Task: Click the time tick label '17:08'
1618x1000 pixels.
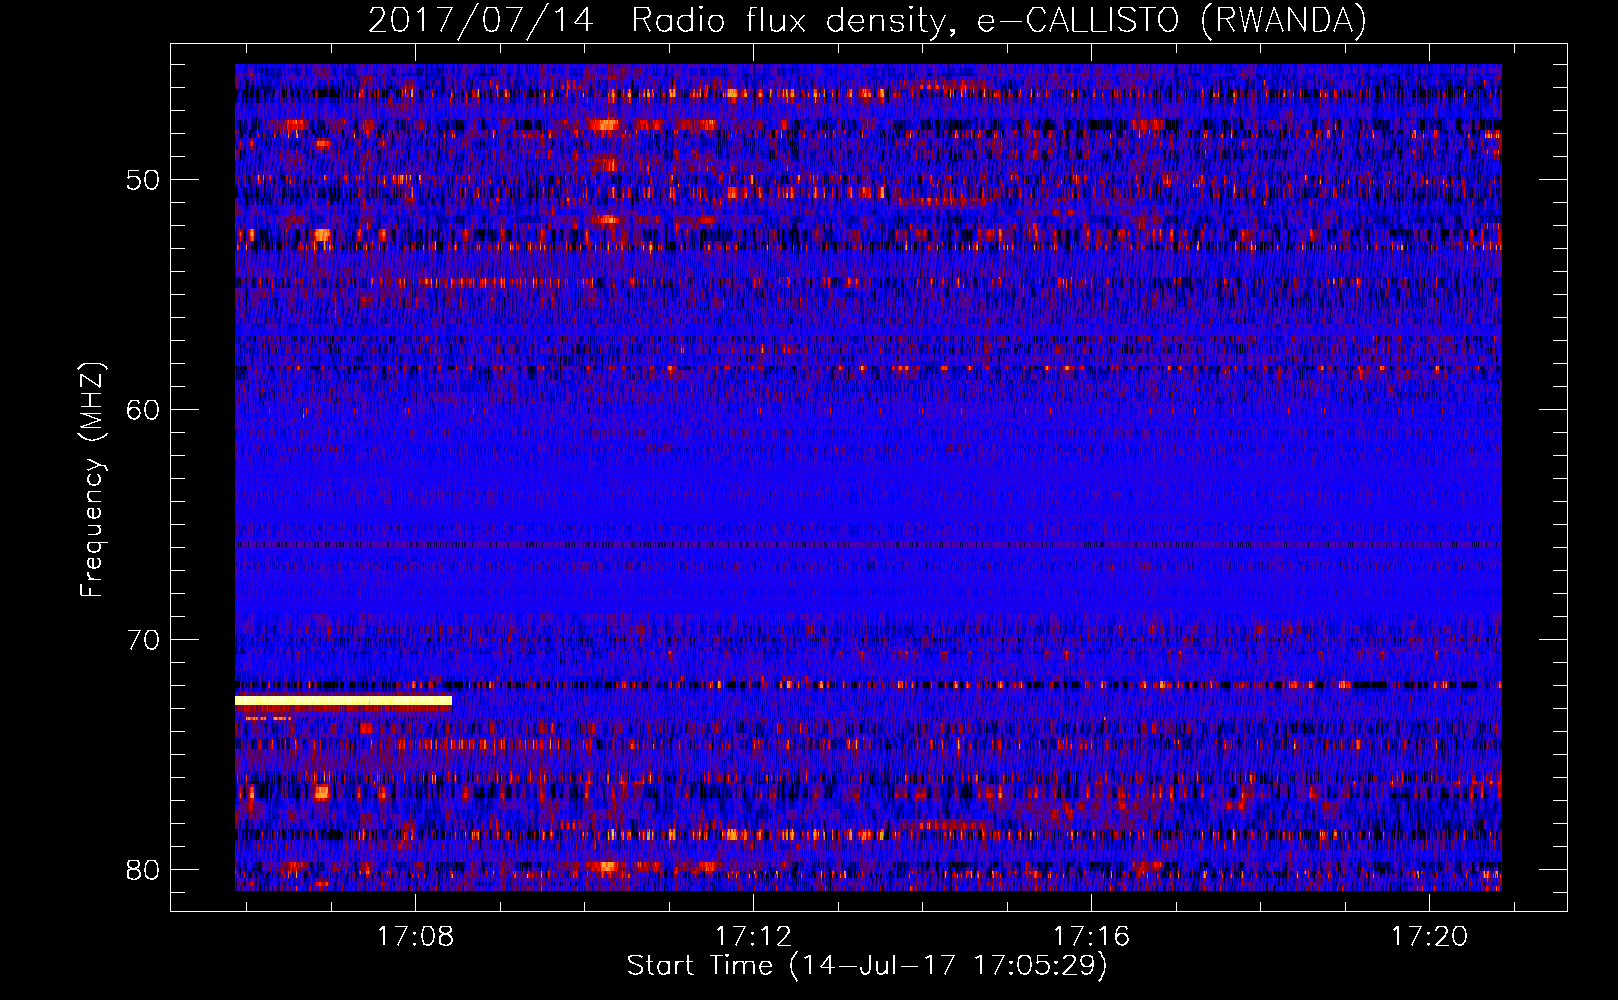Action: pyautogui.click(x=415, y=936)
